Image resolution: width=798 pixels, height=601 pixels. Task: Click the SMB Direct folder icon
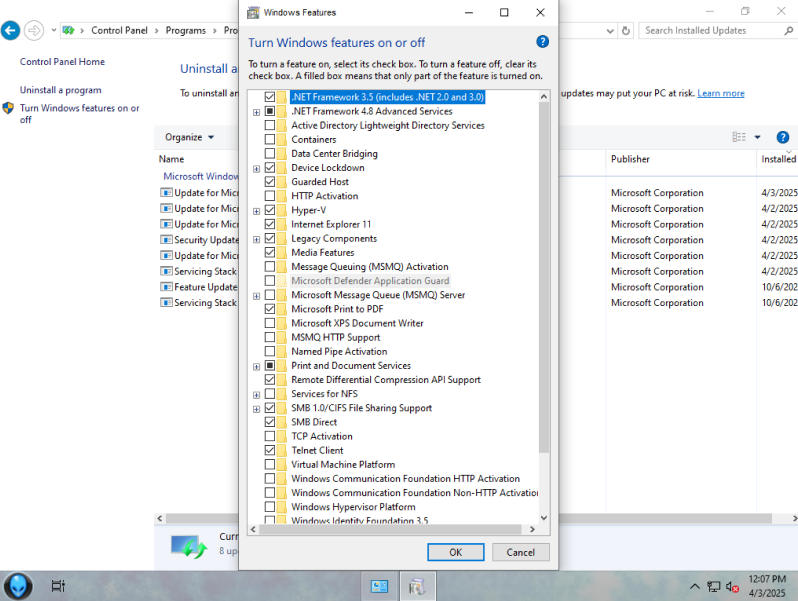click(282, 422)
